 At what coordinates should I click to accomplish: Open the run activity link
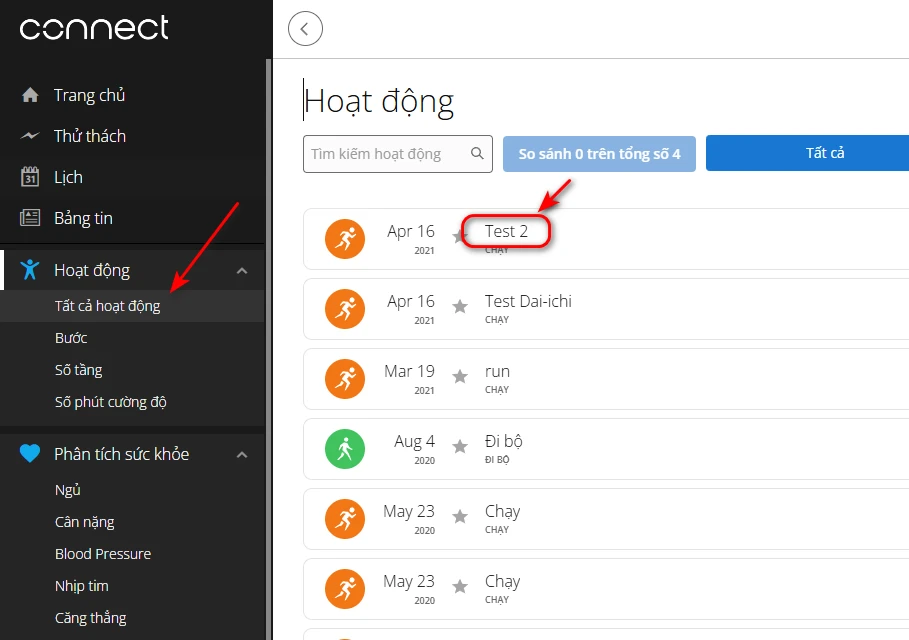click(x=497, y=372)
